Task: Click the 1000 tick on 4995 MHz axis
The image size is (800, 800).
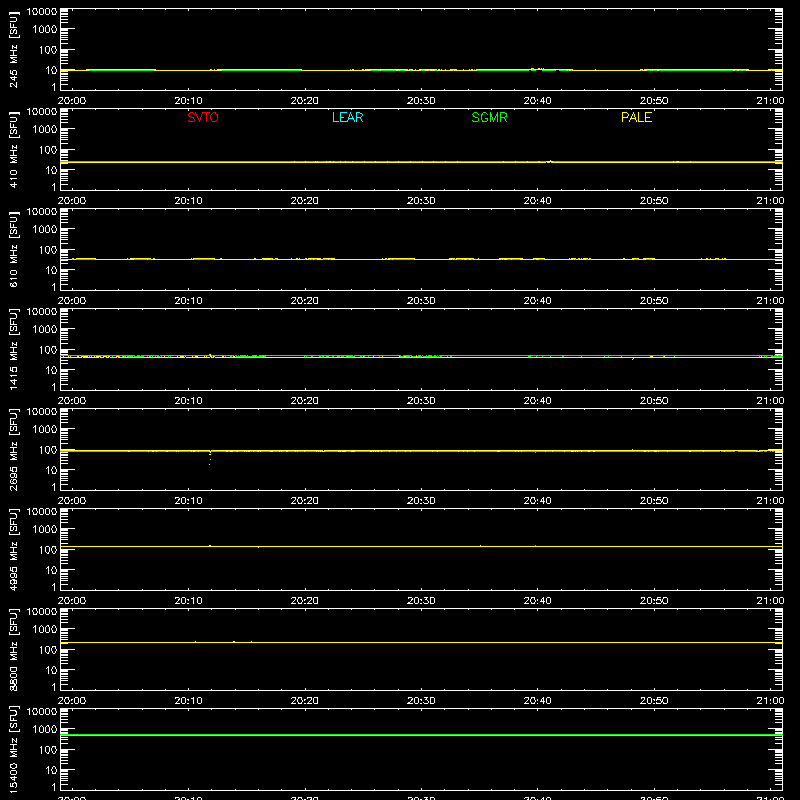Action: (x=44, y=530)
